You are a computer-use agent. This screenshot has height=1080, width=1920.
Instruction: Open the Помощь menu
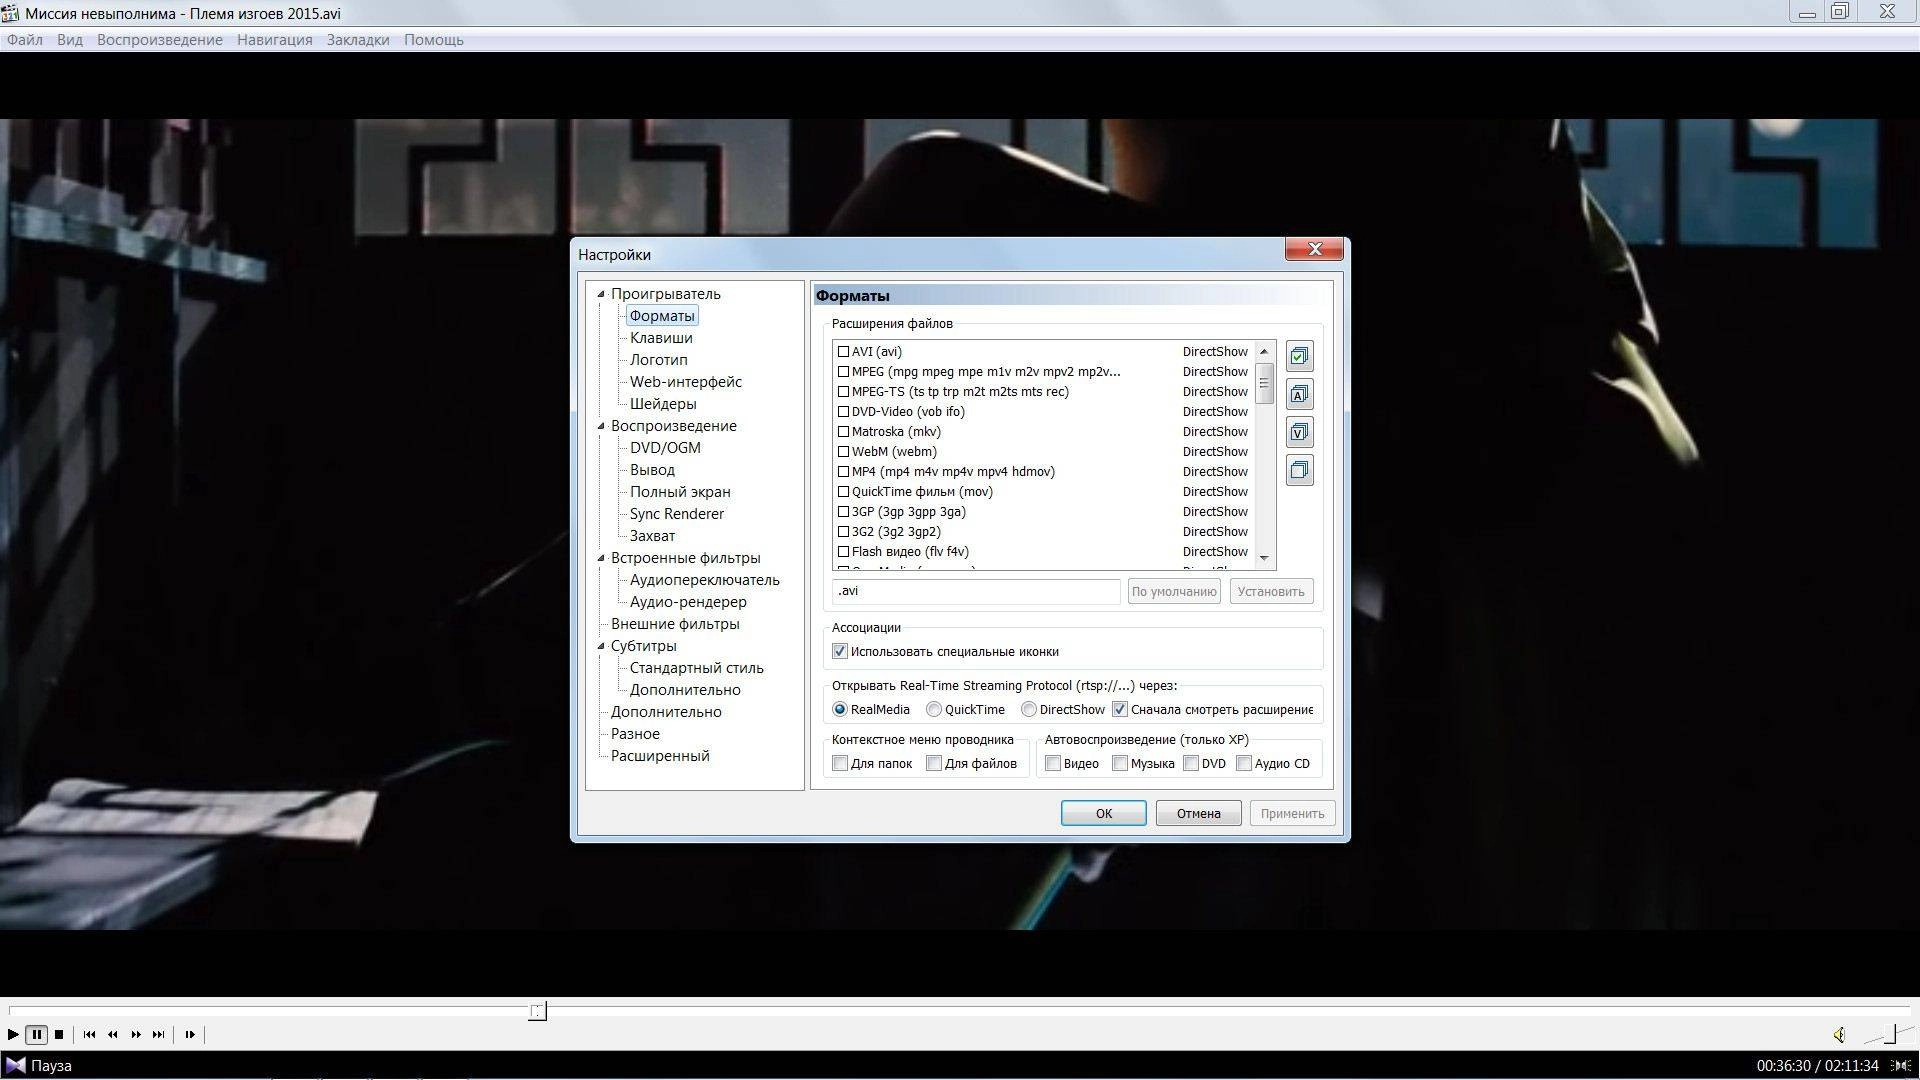(x=434, y=40)
